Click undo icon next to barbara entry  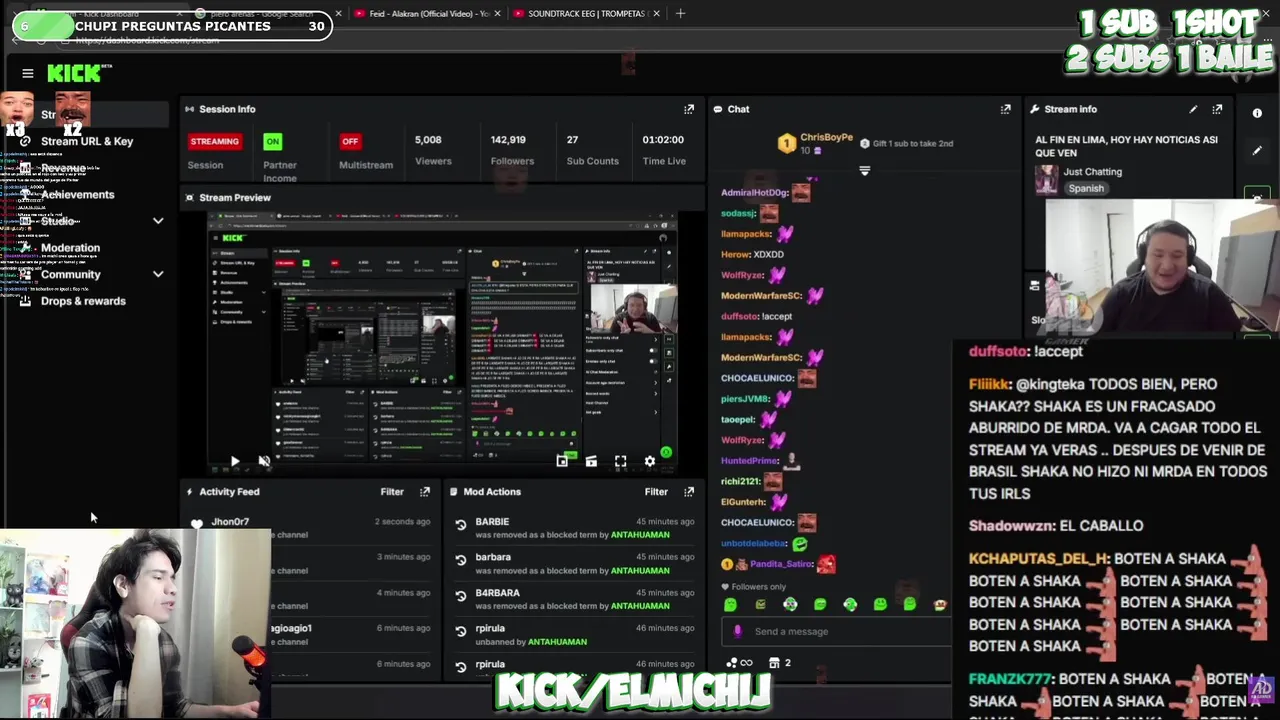[x=461, y=560]
